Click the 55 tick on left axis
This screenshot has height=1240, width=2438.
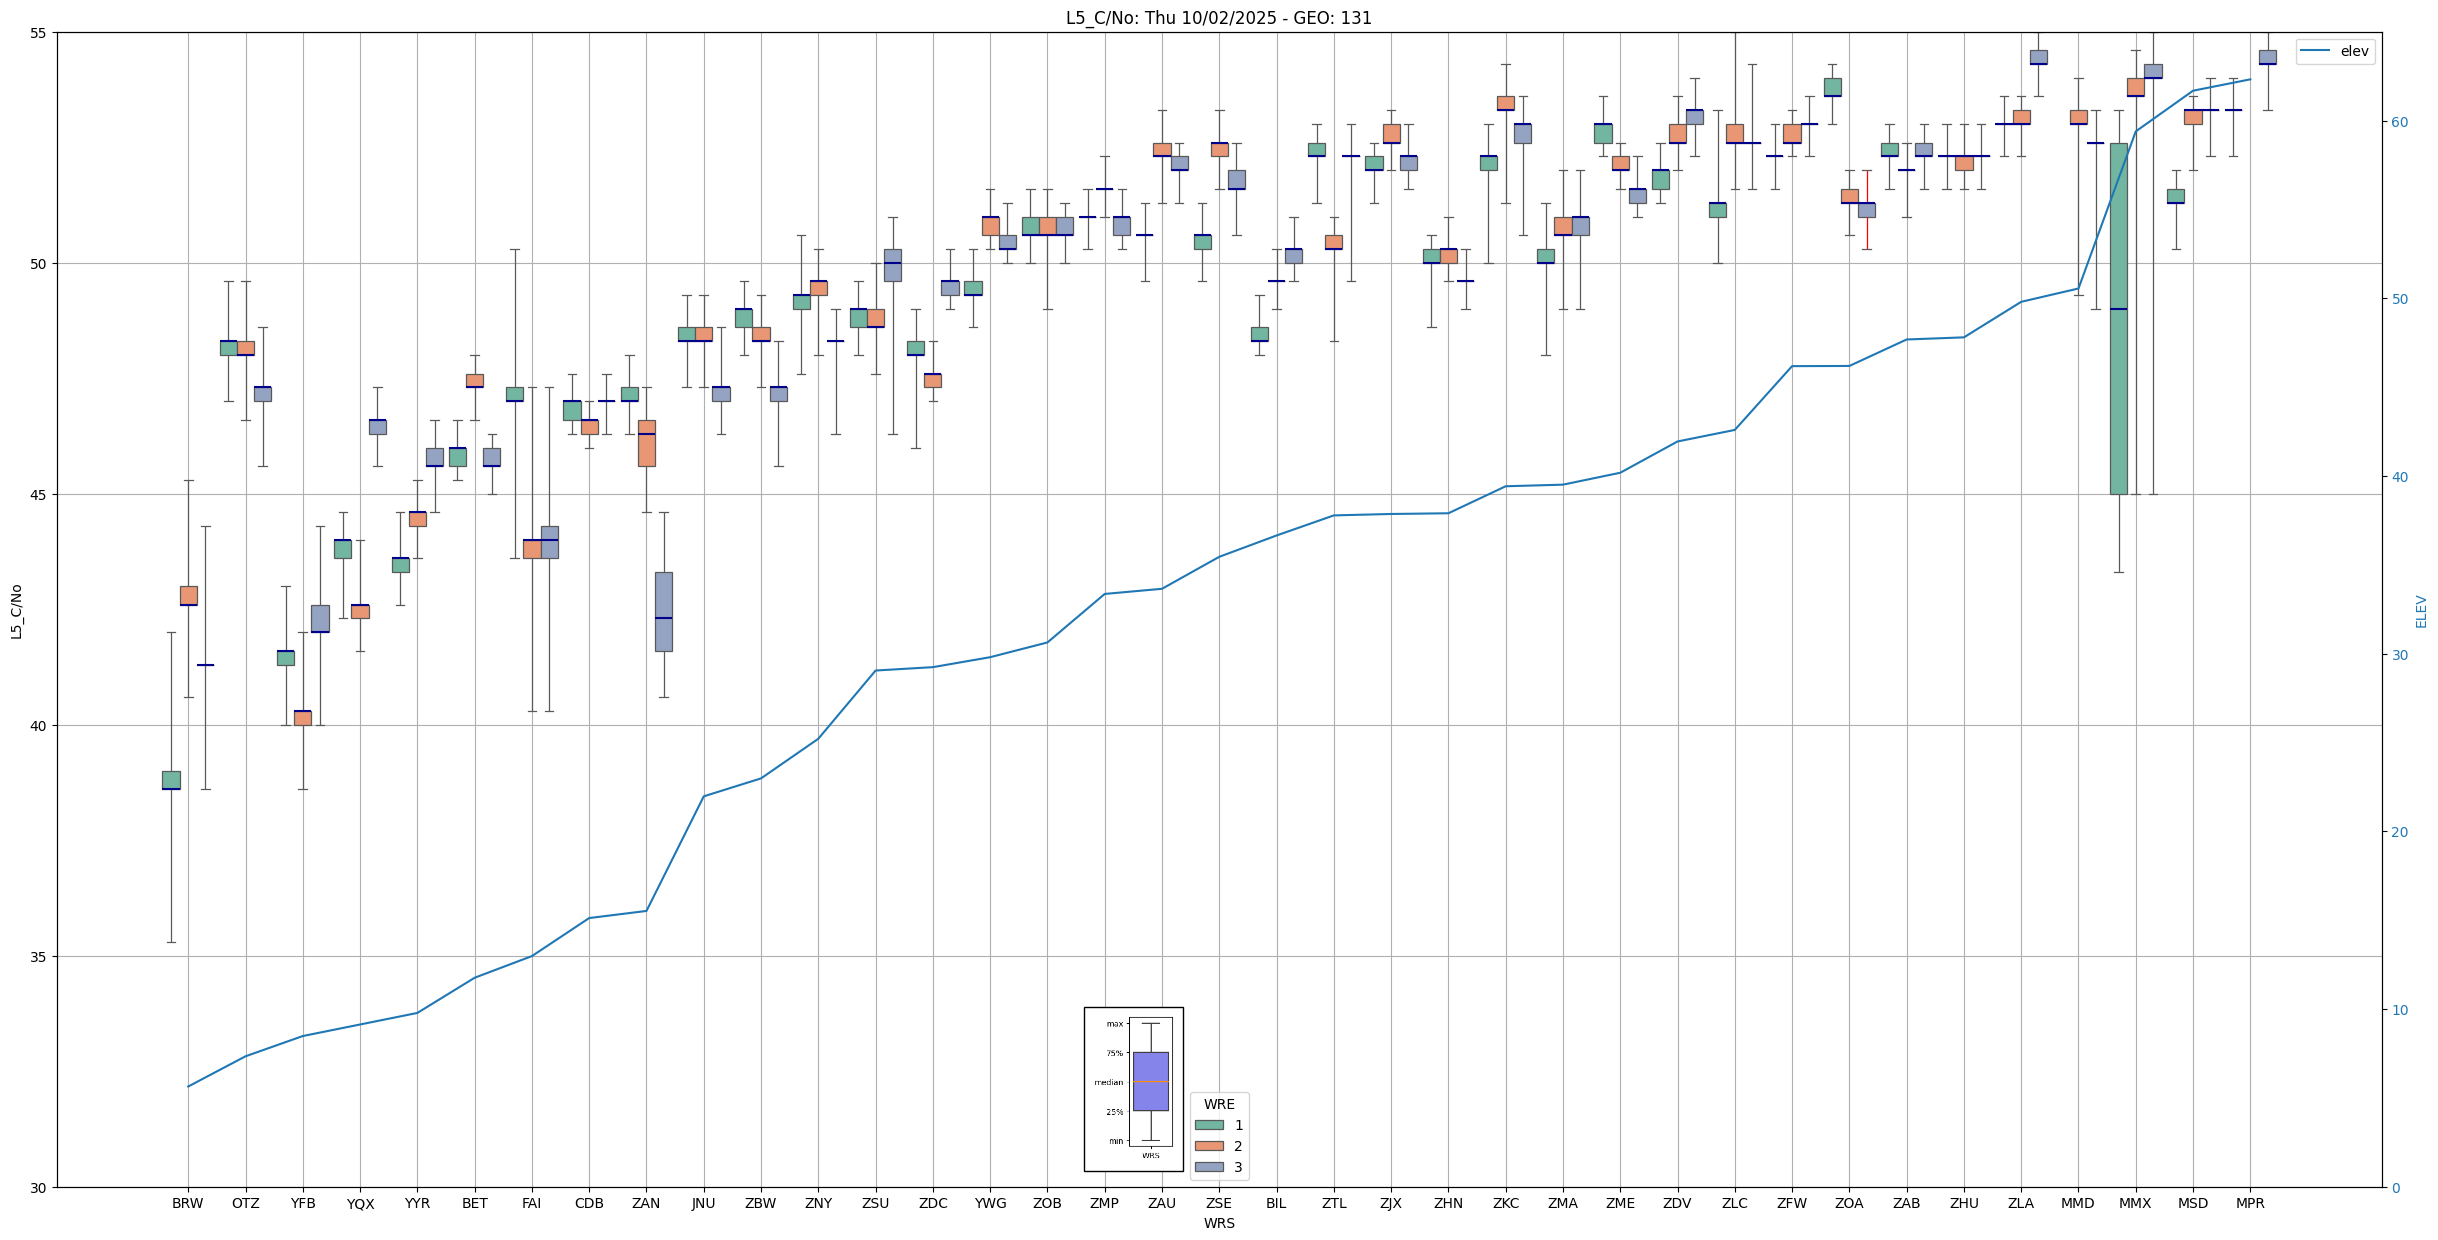point(39,33)
